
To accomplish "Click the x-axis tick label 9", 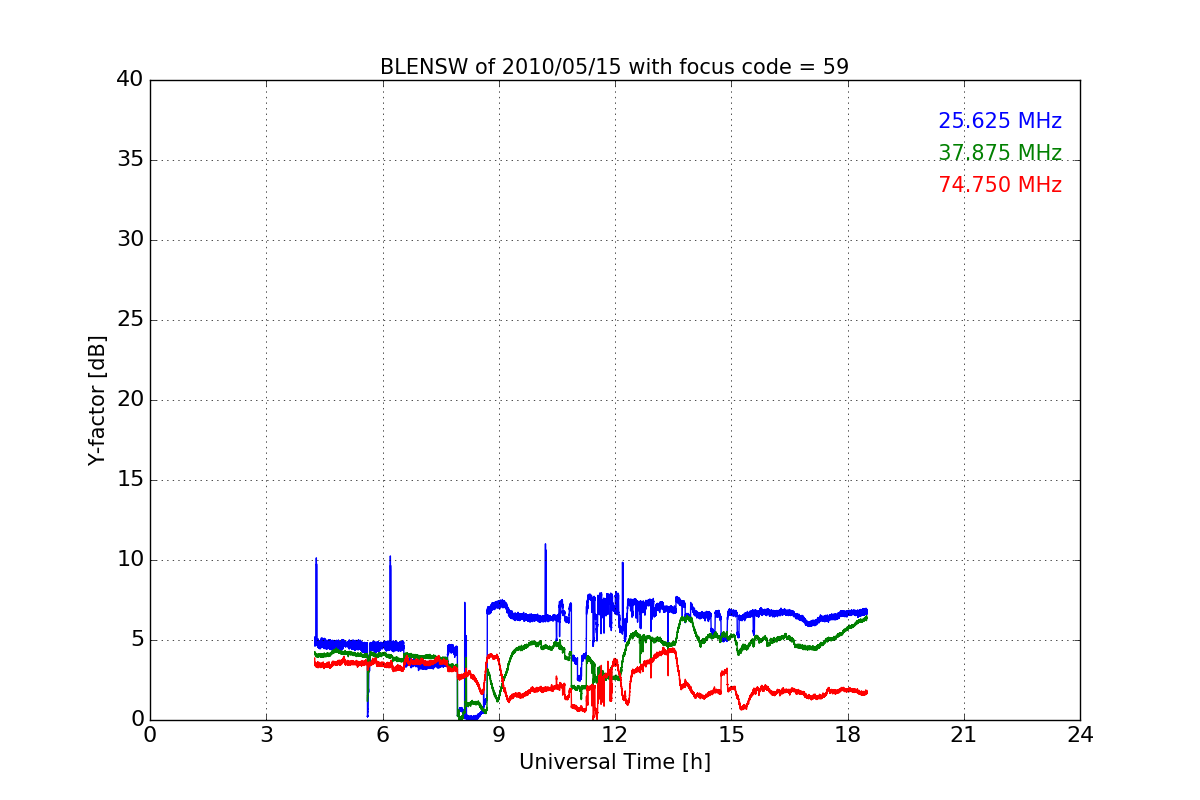I will 499,734.
